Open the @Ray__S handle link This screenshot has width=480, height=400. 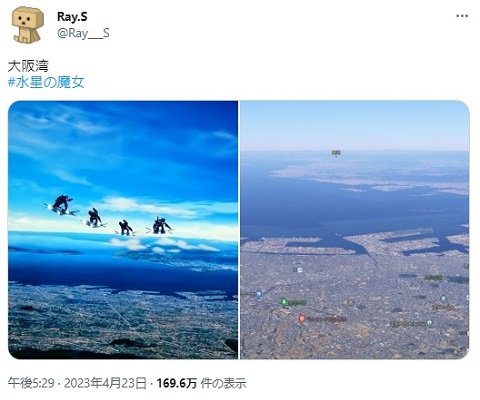point(83,33)
